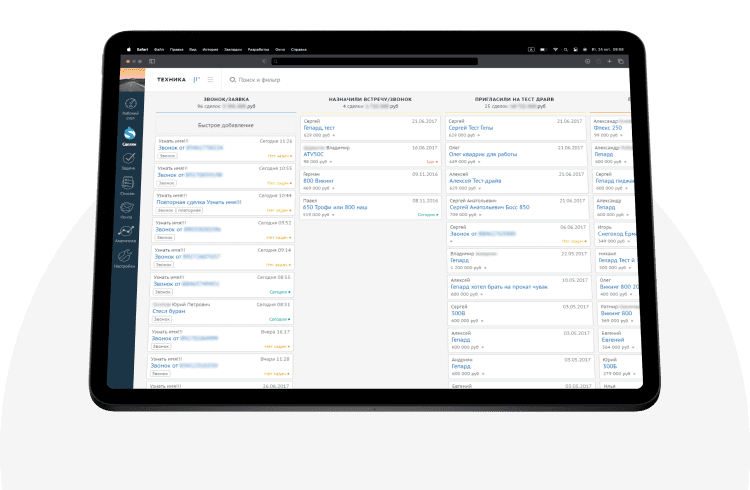Image resolution: width=750 pixels, height=490 pixels.
Task: Click the Wi-Fi status icon in menu bar
Action: tap(555, 49)
